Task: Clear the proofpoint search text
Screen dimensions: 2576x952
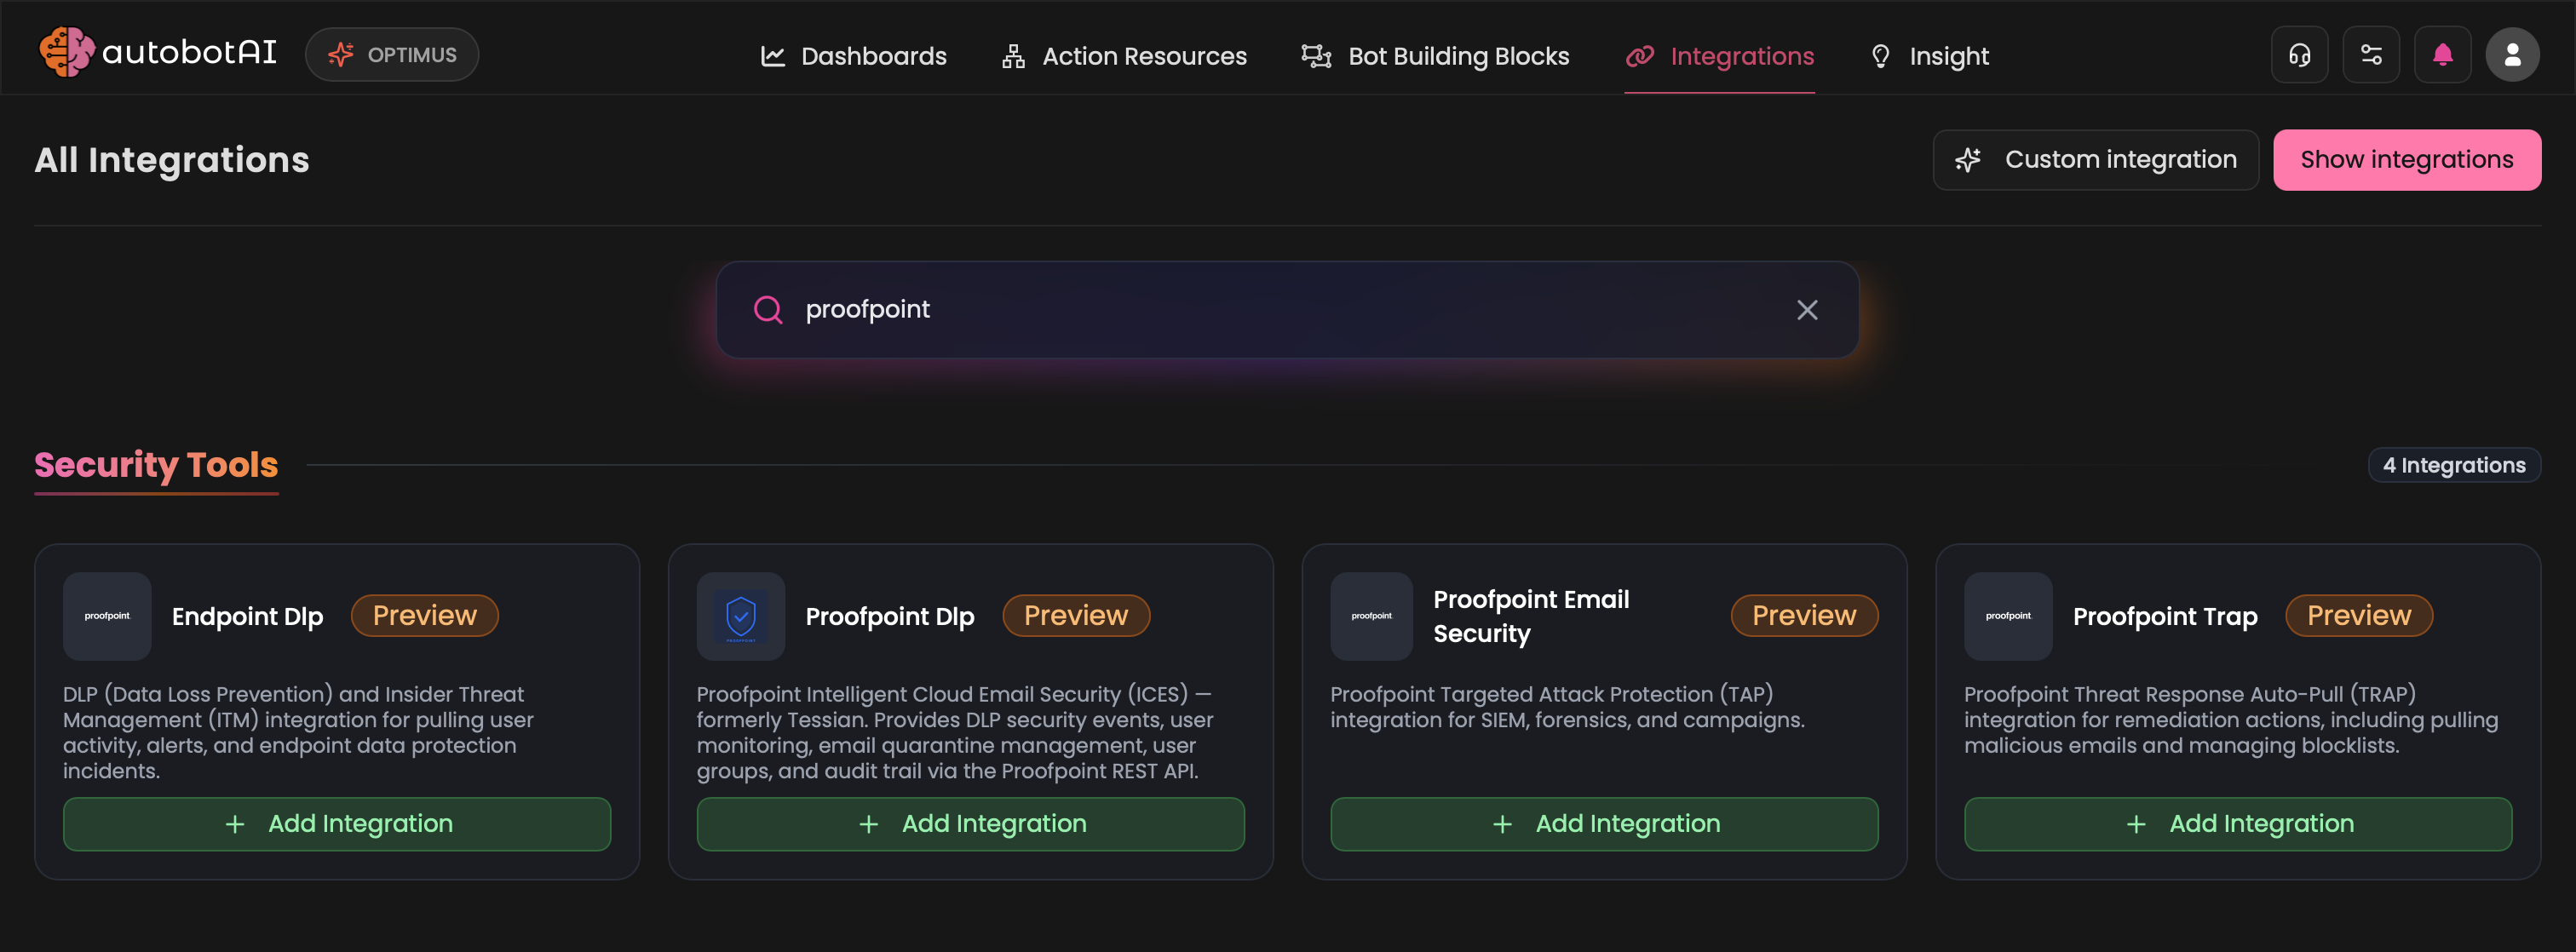Action: point(1807,310)
